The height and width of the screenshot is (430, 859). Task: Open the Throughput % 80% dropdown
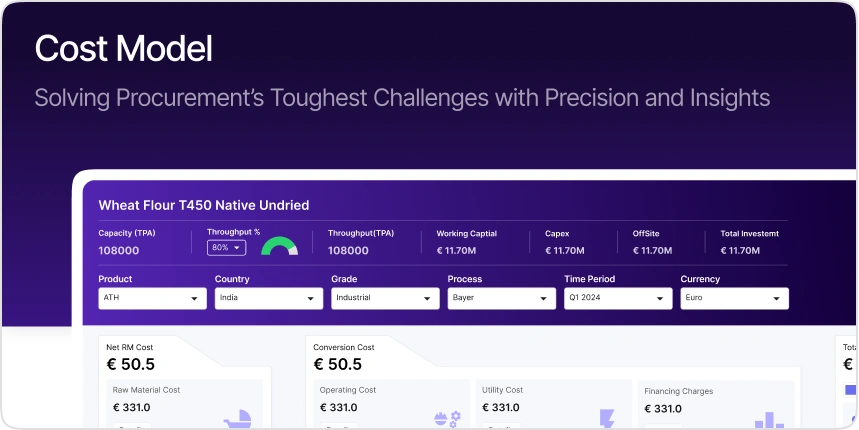(226, 247)
